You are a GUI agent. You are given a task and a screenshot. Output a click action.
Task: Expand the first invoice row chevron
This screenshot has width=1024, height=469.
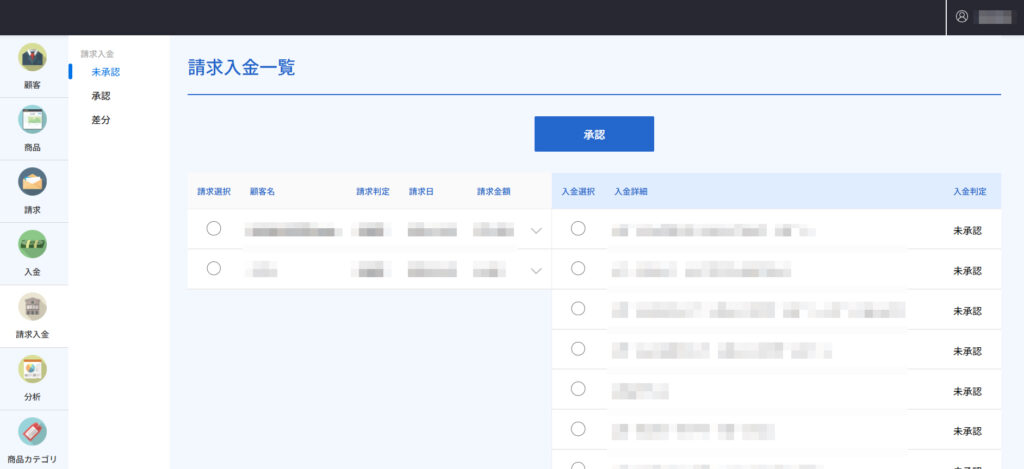point(536,231)
